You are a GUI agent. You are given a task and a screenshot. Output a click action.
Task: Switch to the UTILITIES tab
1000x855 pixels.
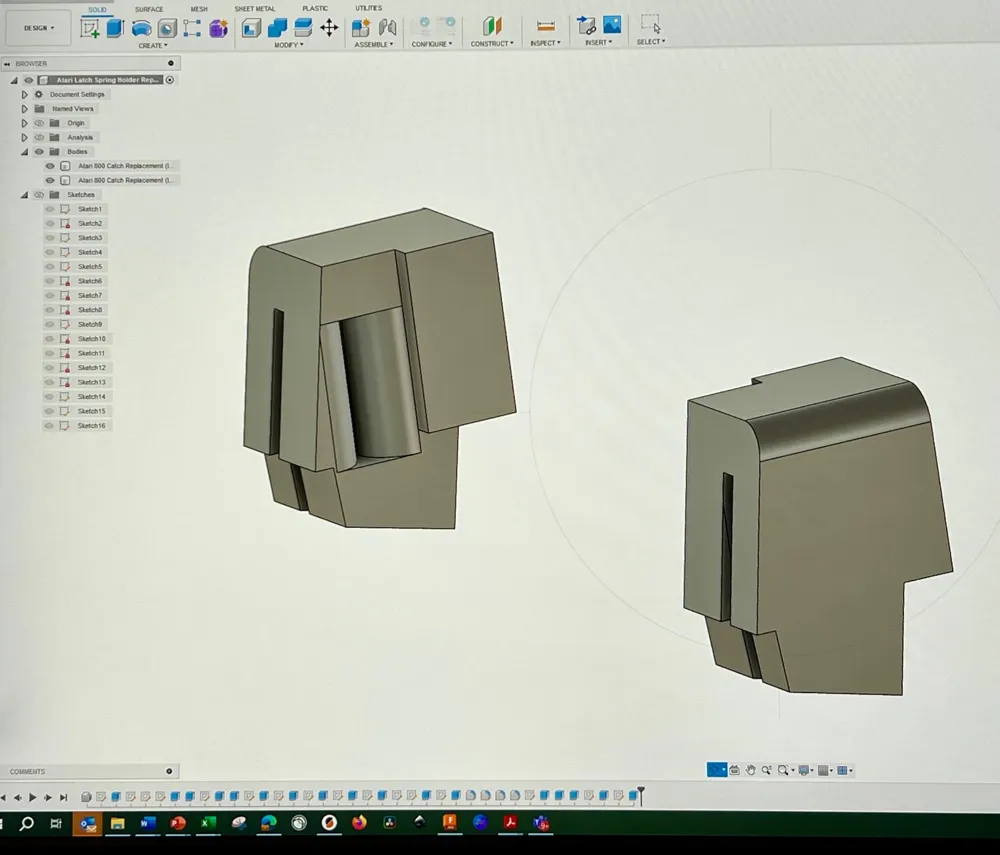tap(369, 8)
